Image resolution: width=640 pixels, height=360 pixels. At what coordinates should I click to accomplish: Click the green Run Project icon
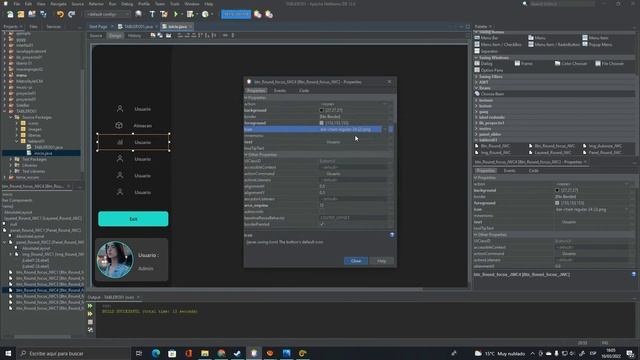(x=176, y=14)
